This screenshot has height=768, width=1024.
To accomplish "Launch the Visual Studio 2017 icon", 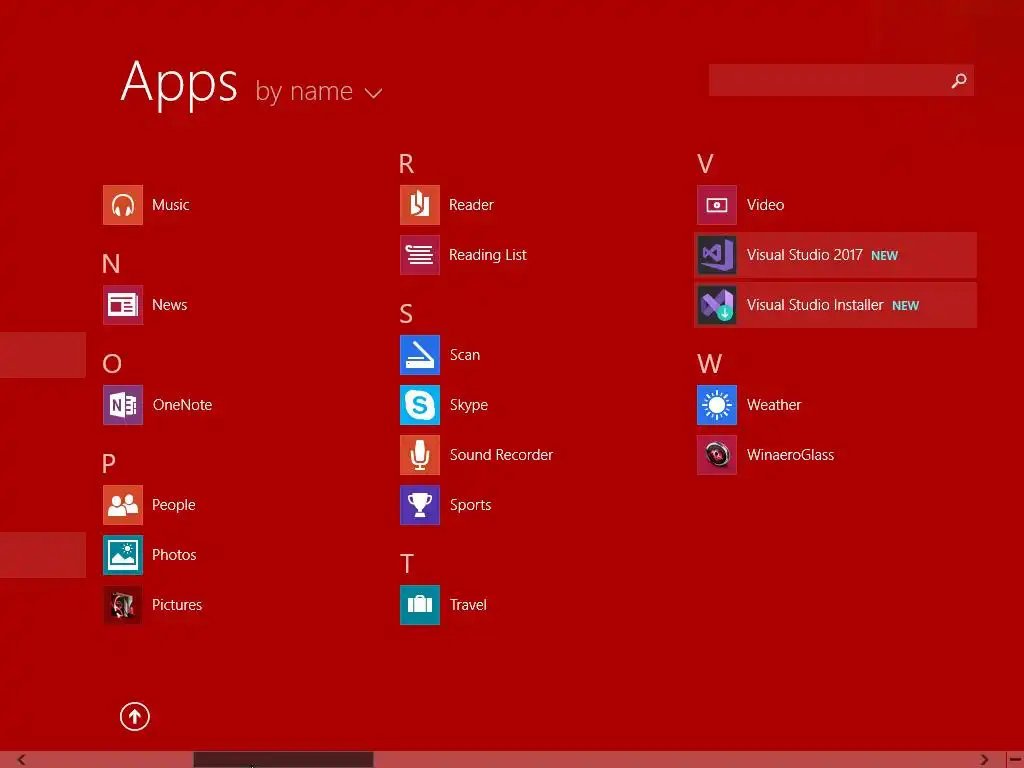I will 717,255.
